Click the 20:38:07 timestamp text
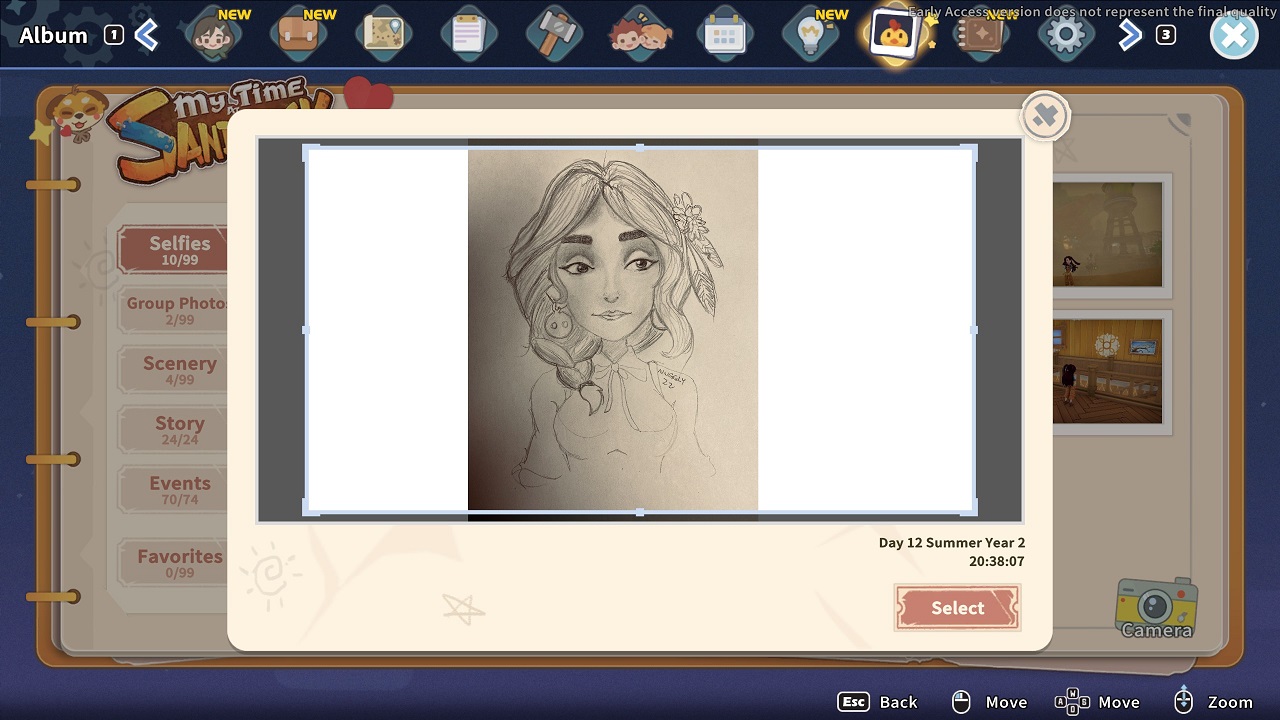1280x720 pixels. pyautogui.click(x=996, y=562)
